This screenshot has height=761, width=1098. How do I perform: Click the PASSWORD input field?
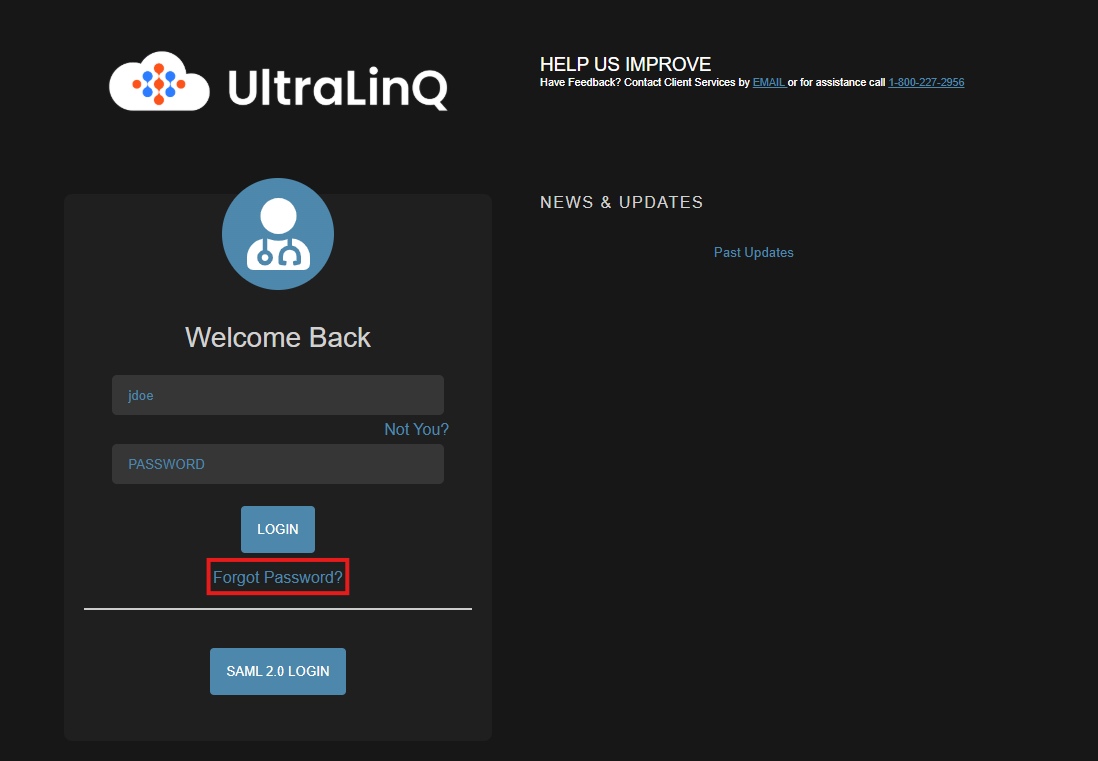[278, 464]
